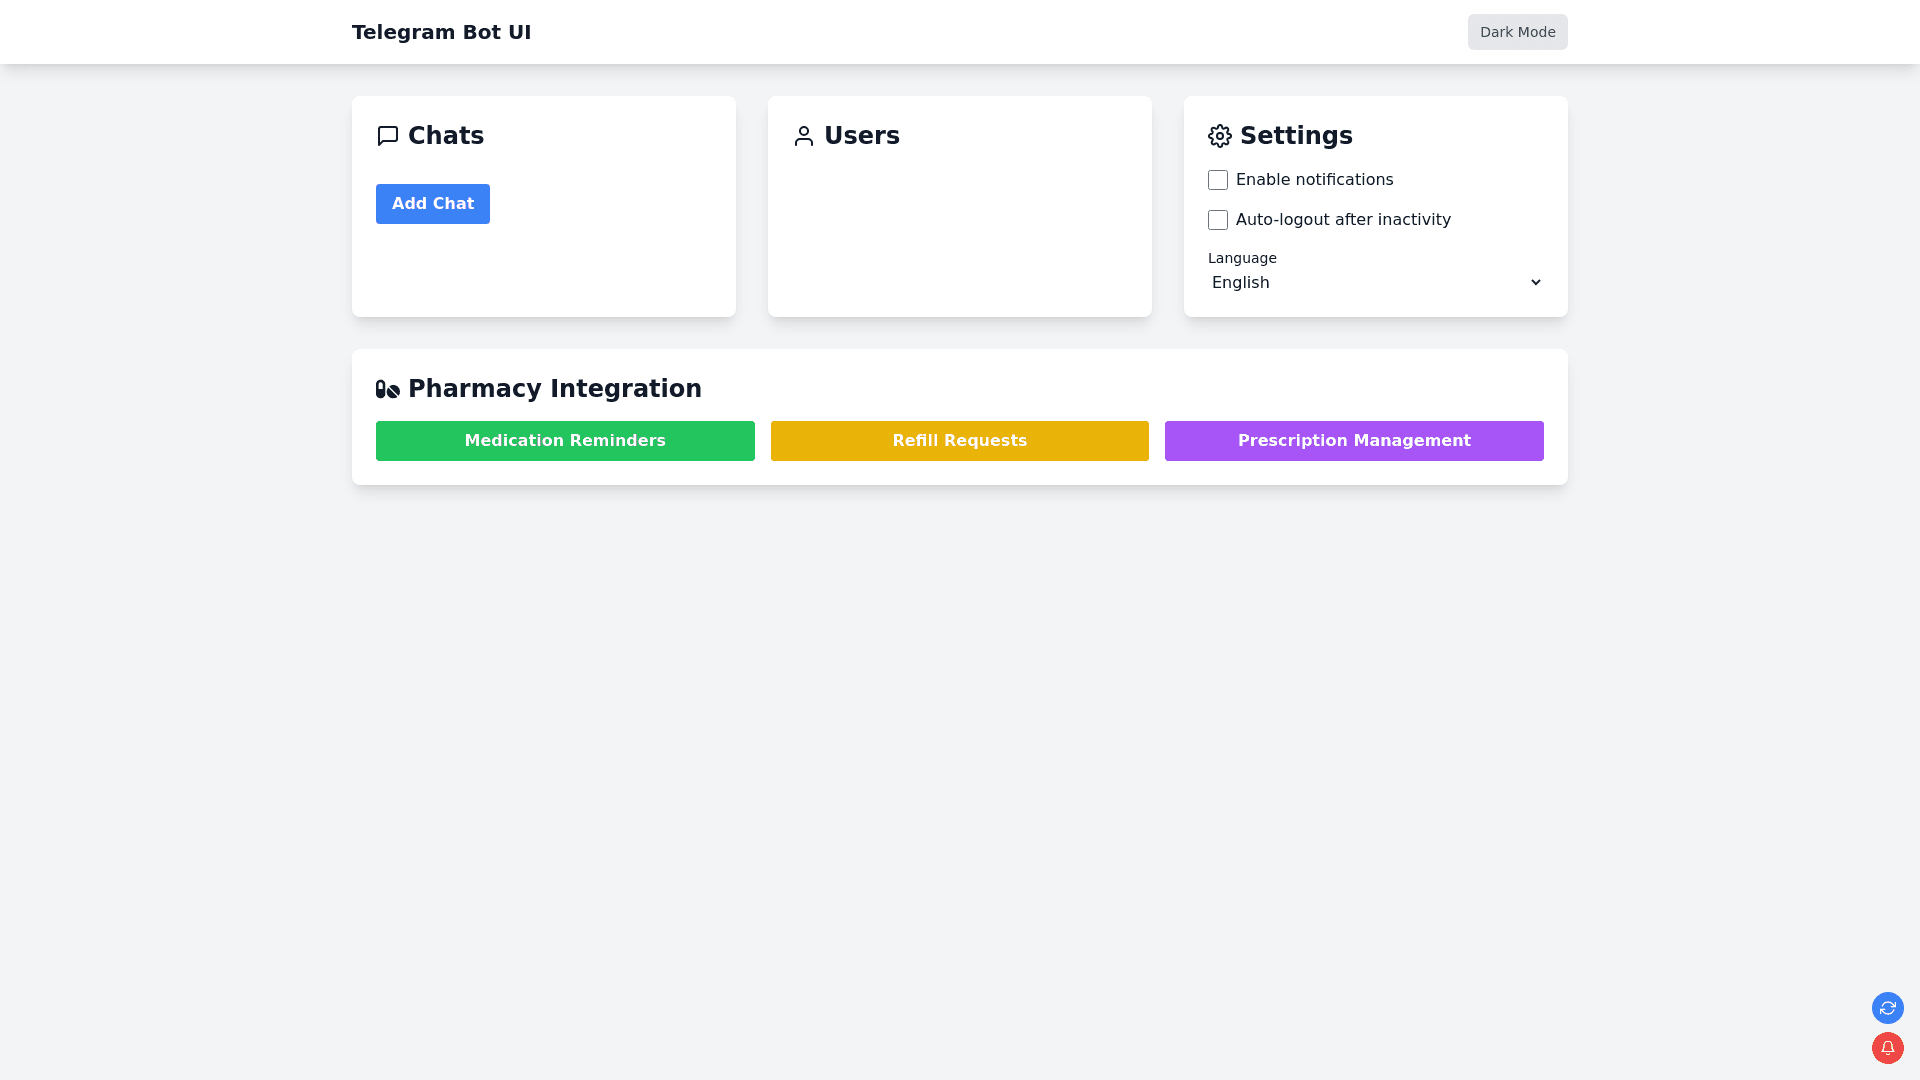Click the Pharmacy Integration heading

click(x=555, y=389)
